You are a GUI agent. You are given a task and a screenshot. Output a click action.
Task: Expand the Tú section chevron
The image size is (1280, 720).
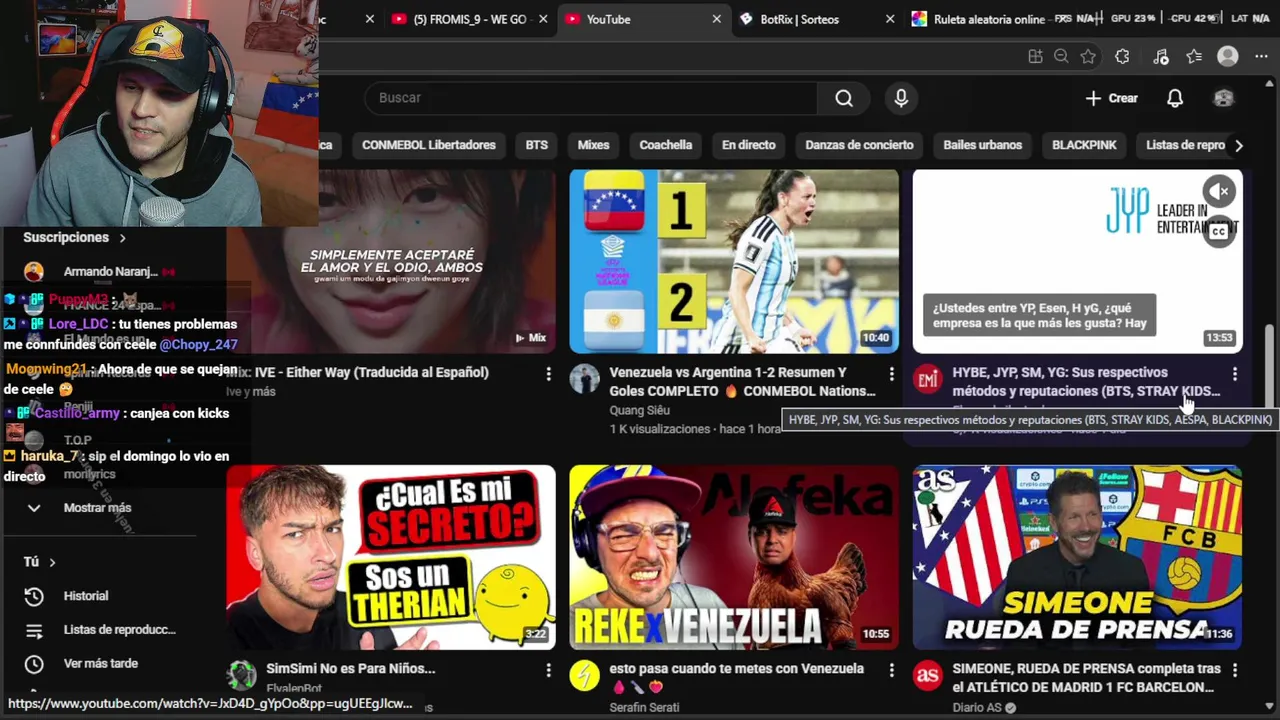pyautogui.click(x=52, y=563)
